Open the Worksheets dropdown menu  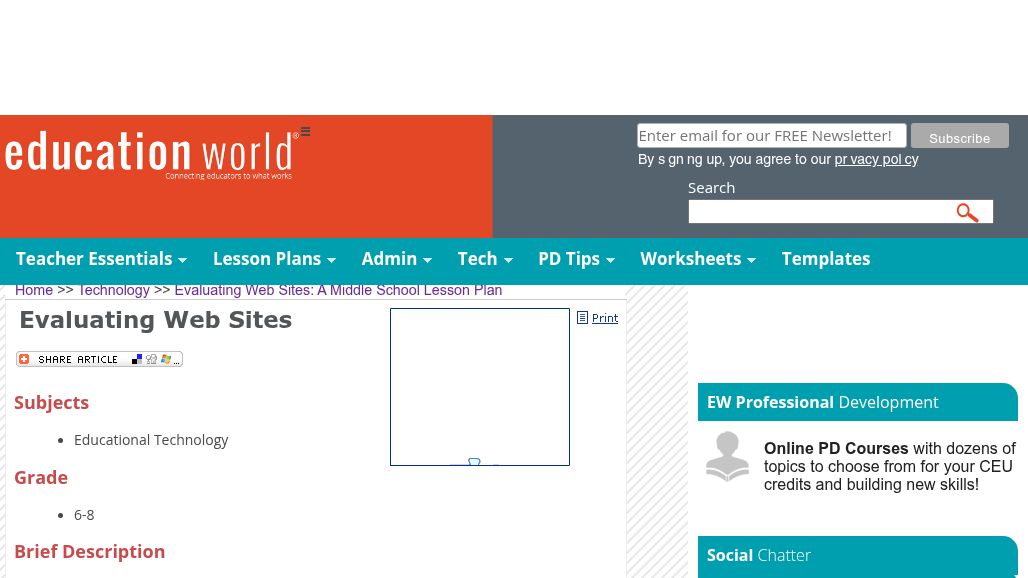click(x=697, y=259)
